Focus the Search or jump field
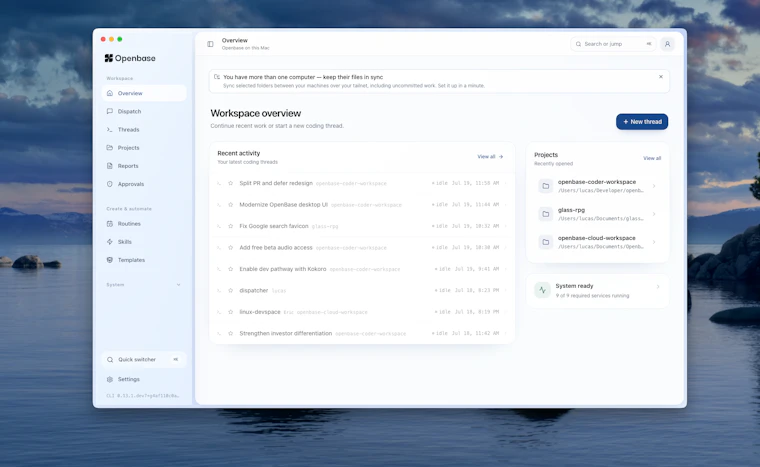Screen dimensions: 760x467 [613, 44]
